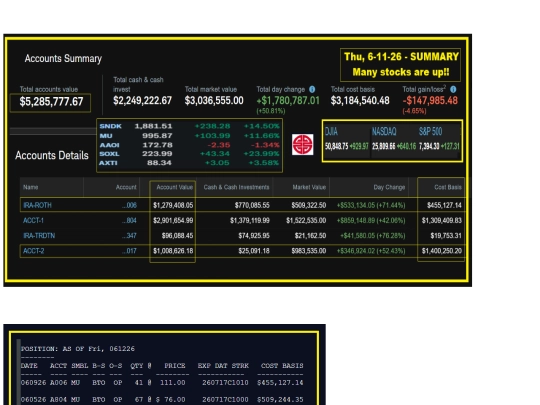Sort by the Day Change column header
Image resolution: width=540 pixels, height=405 pixels.
tap(389, 187)
